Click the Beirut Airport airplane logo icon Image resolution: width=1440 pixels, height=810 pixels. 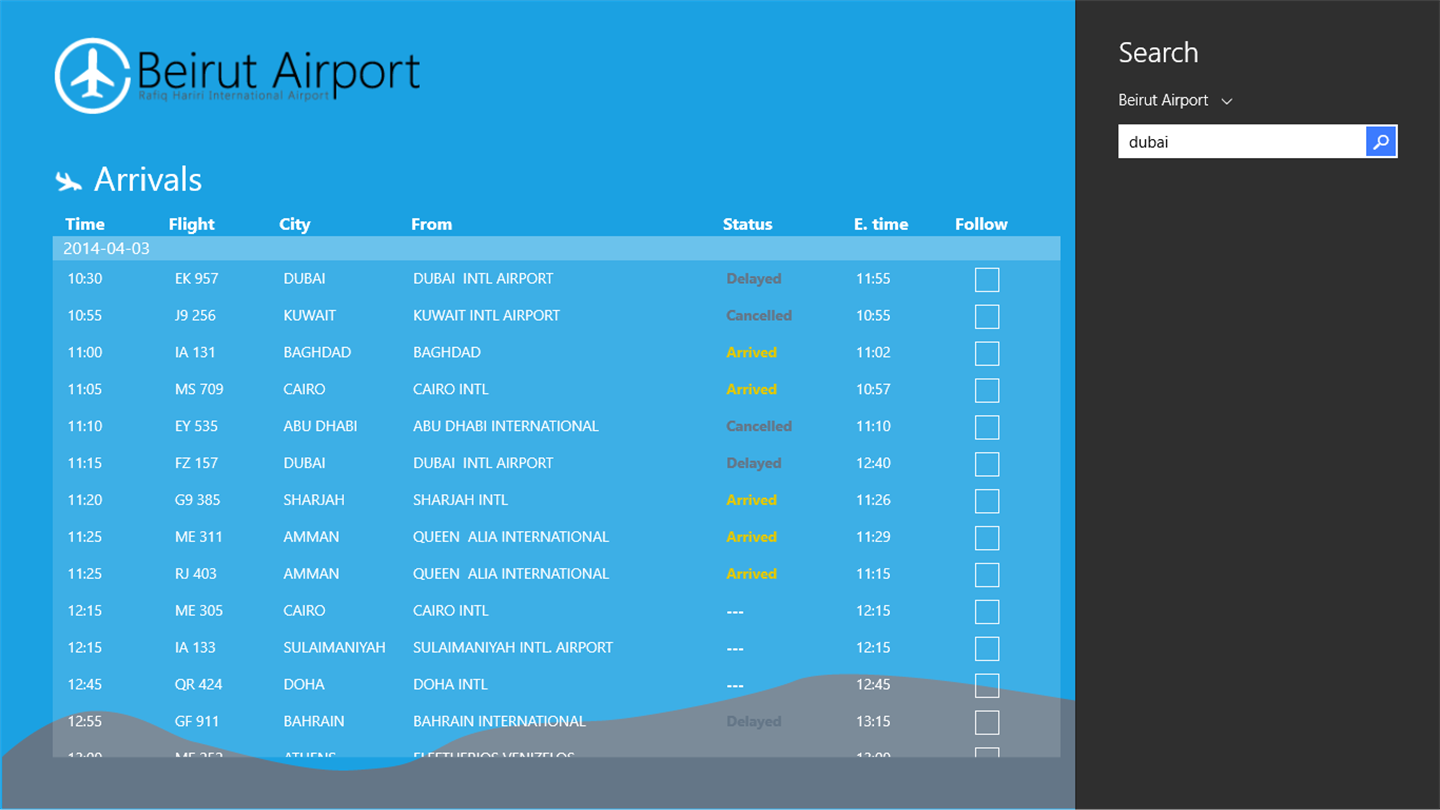(92, 75)
